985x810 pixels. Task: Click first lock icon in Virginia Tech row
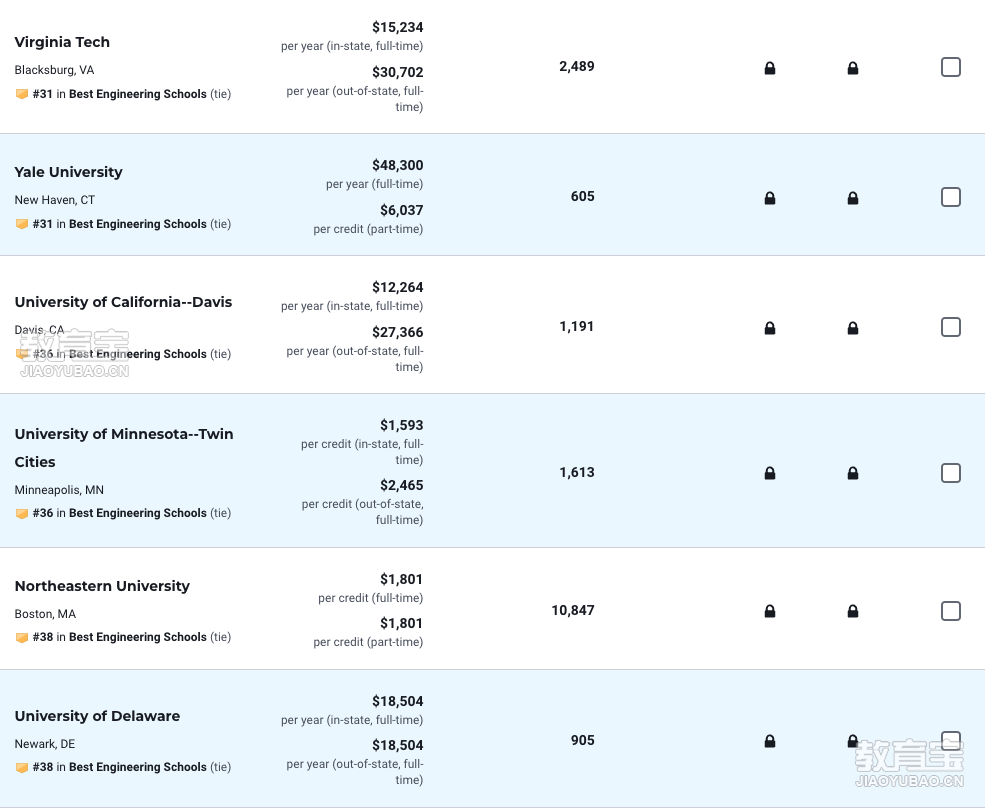pos(770,68)
